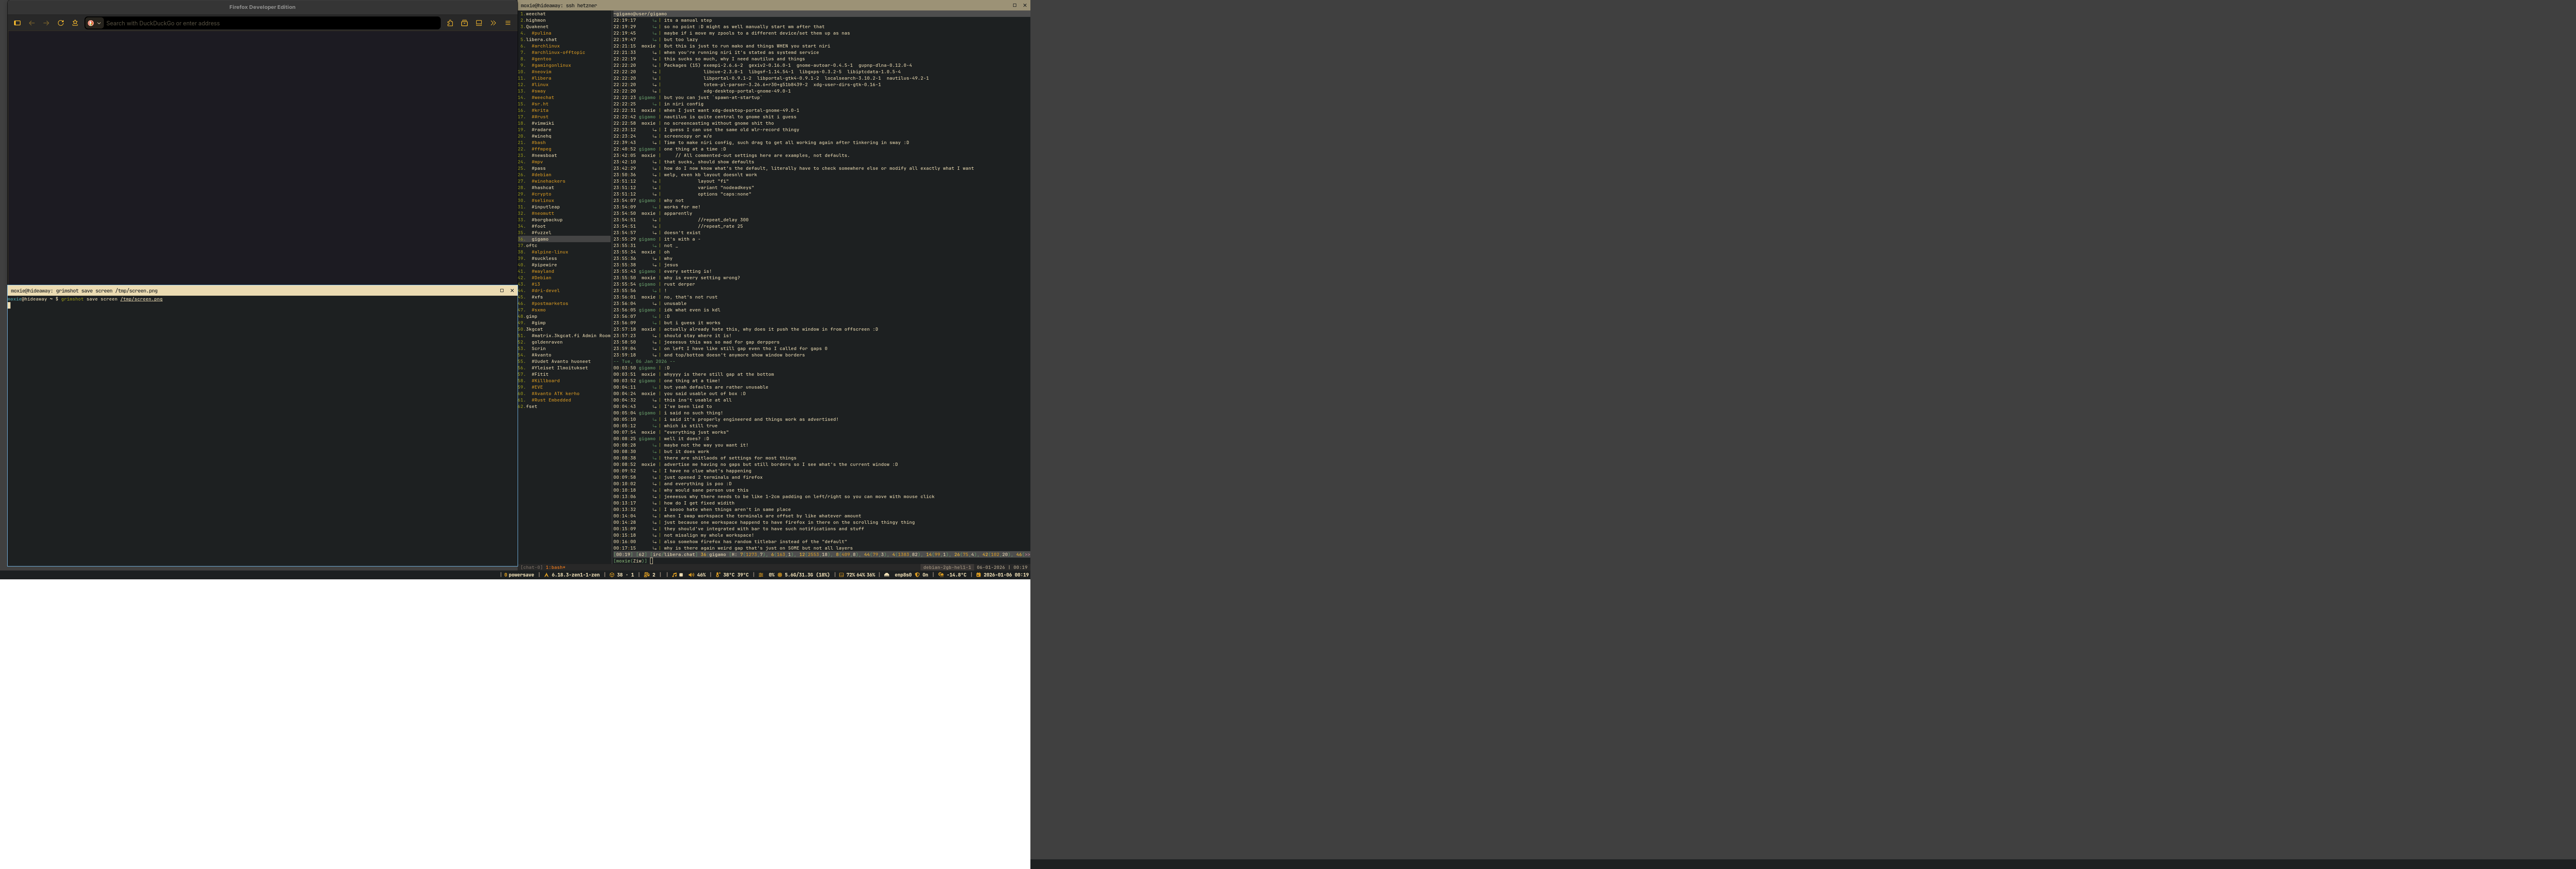Click the music stop square in status bar
The image size is (2576, 869).
[x=681, y=575]
